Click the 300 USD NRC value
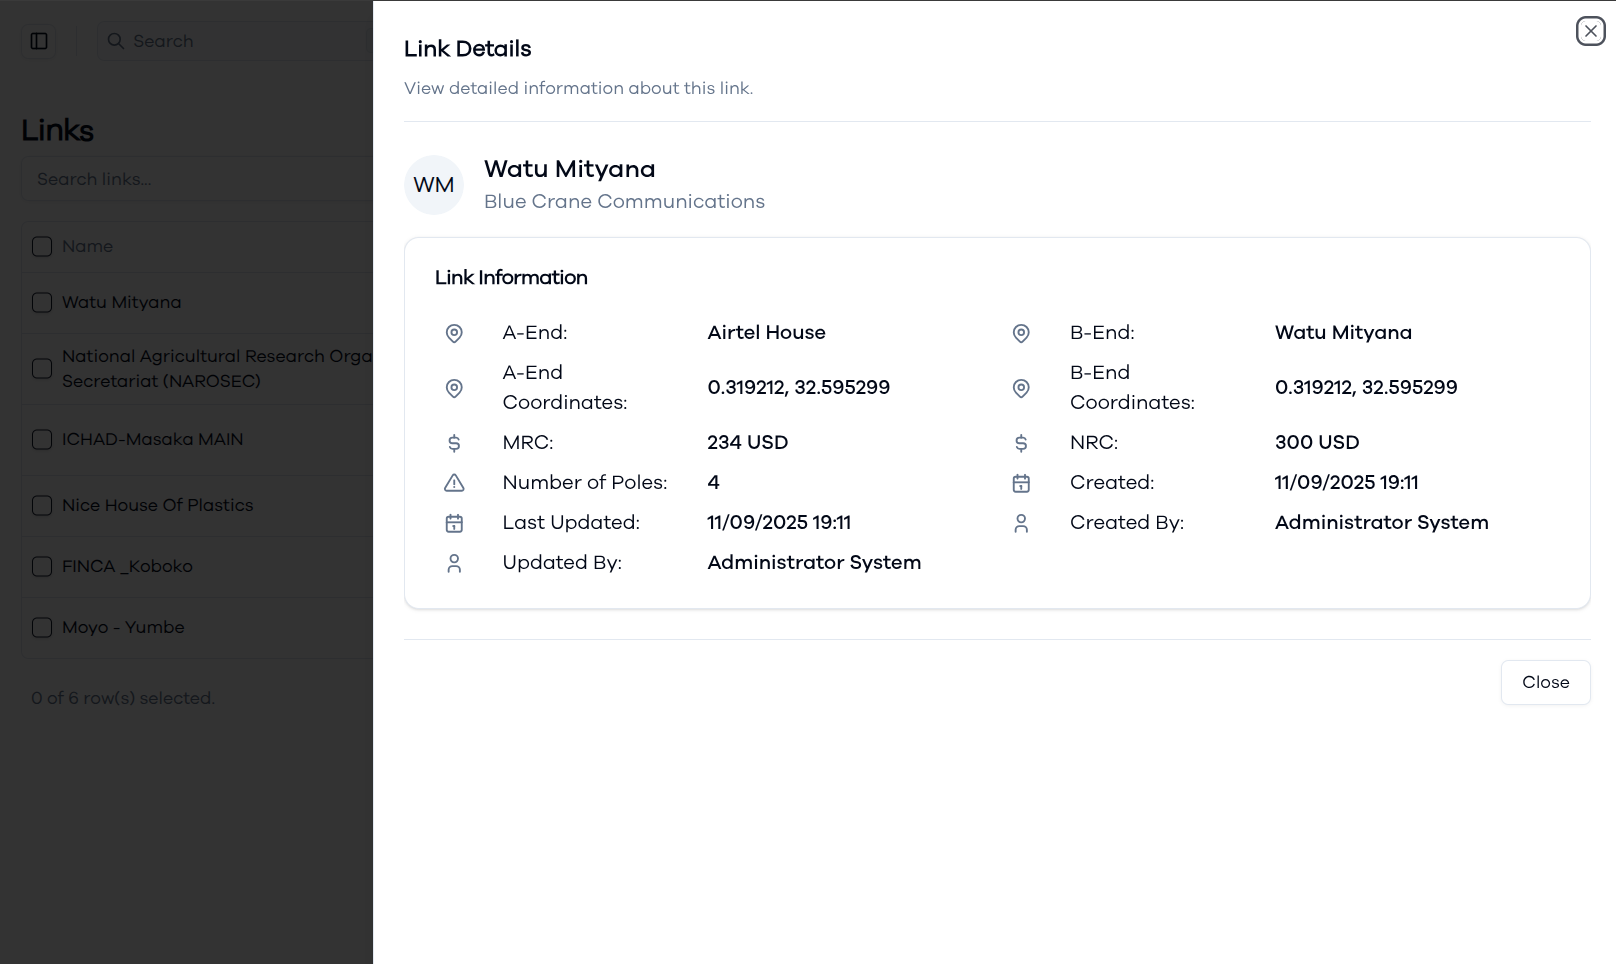Screen dimensions: 1616x964 click(1316, 443)
